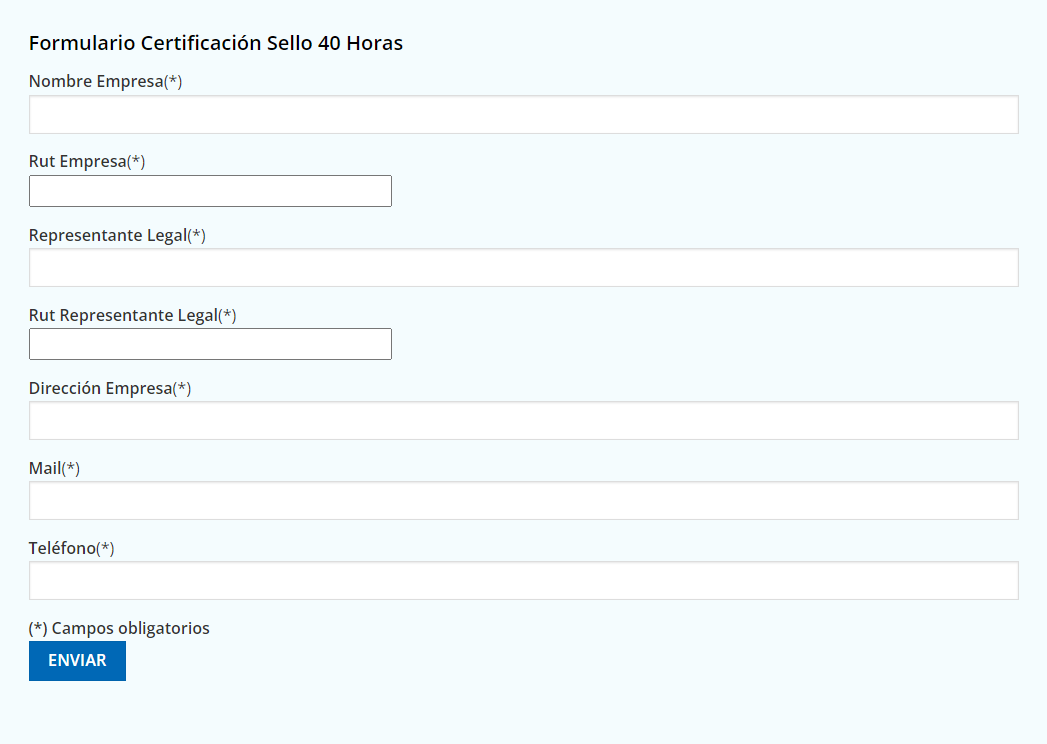1047x744 pixels.
Task: Click the Nombre Empresa label text
Action: (x=95, y=82)
